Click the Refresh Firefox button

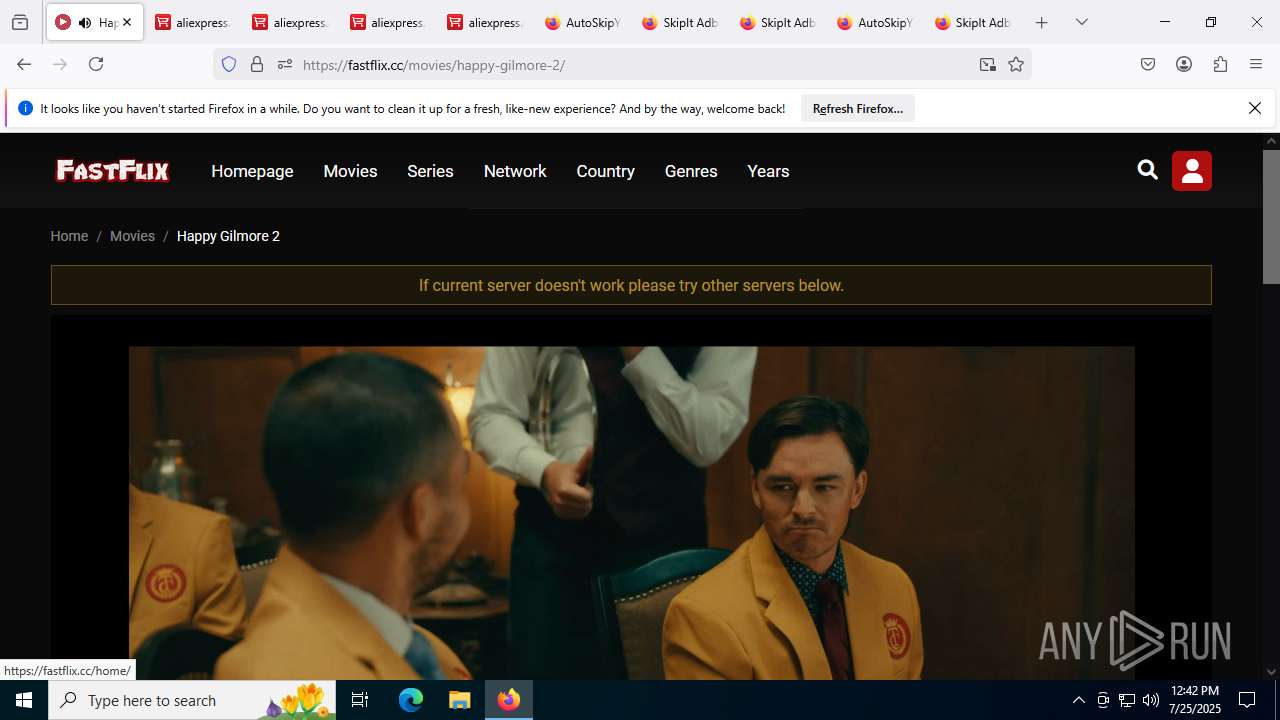858,108
